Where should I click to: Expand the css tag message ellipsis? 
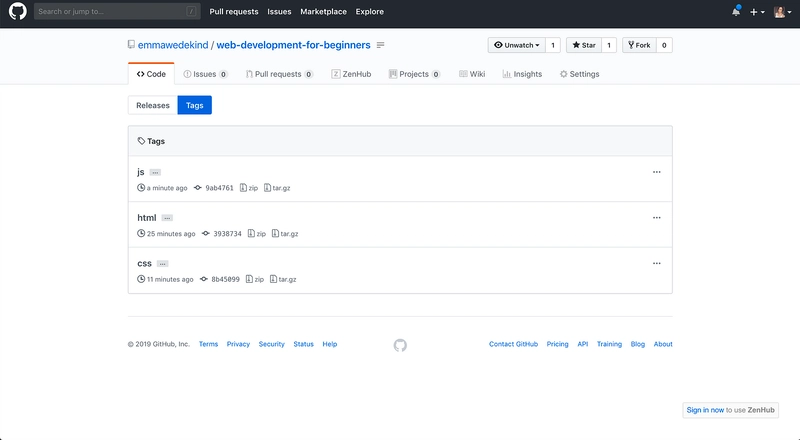coord(162,264)
